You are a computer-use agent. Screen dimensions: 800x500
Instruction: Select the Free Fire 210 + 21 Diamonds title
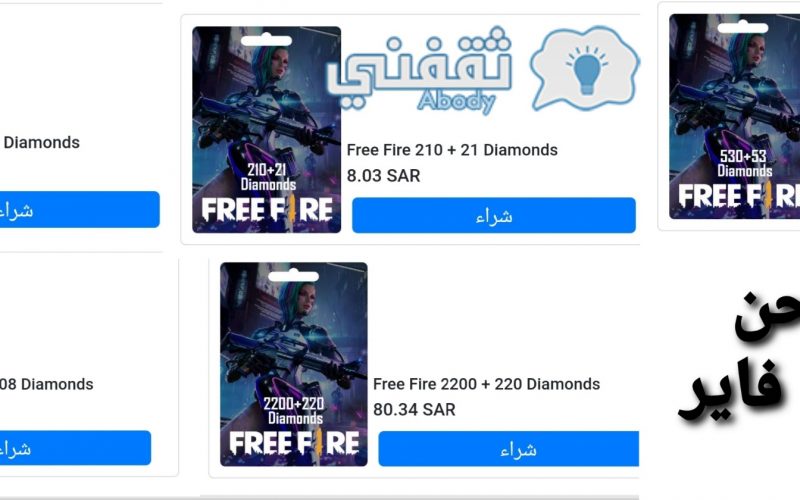pyautogui.click(x=452, y=150)
